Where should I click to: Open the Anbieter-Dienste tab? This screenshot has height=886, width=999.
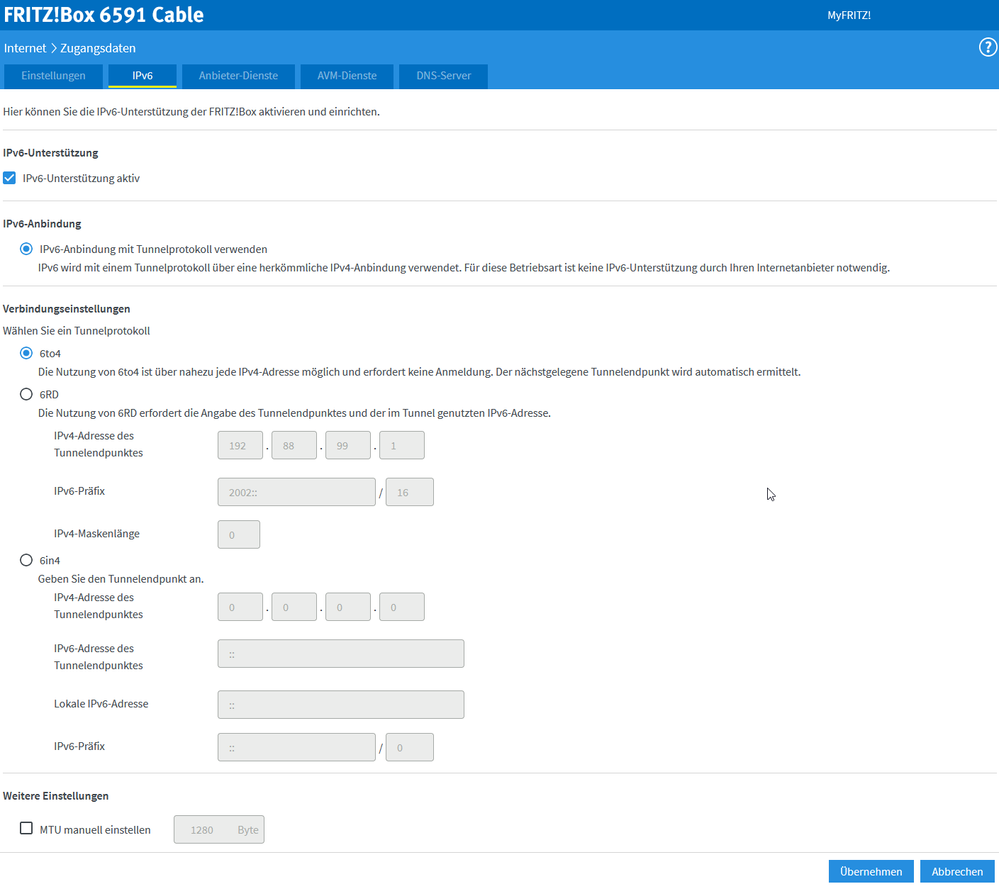pyautogui.click(x=238, y=76)
